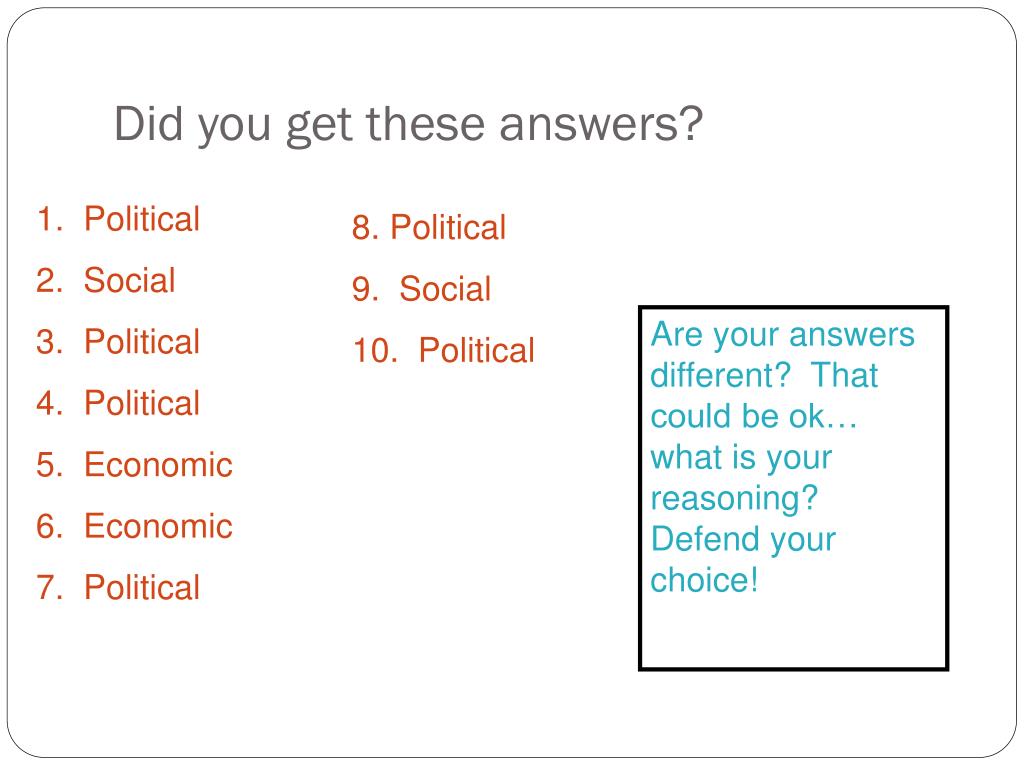Select answer 9 Social
This screenshot has height=768, width=1024.
421,289
